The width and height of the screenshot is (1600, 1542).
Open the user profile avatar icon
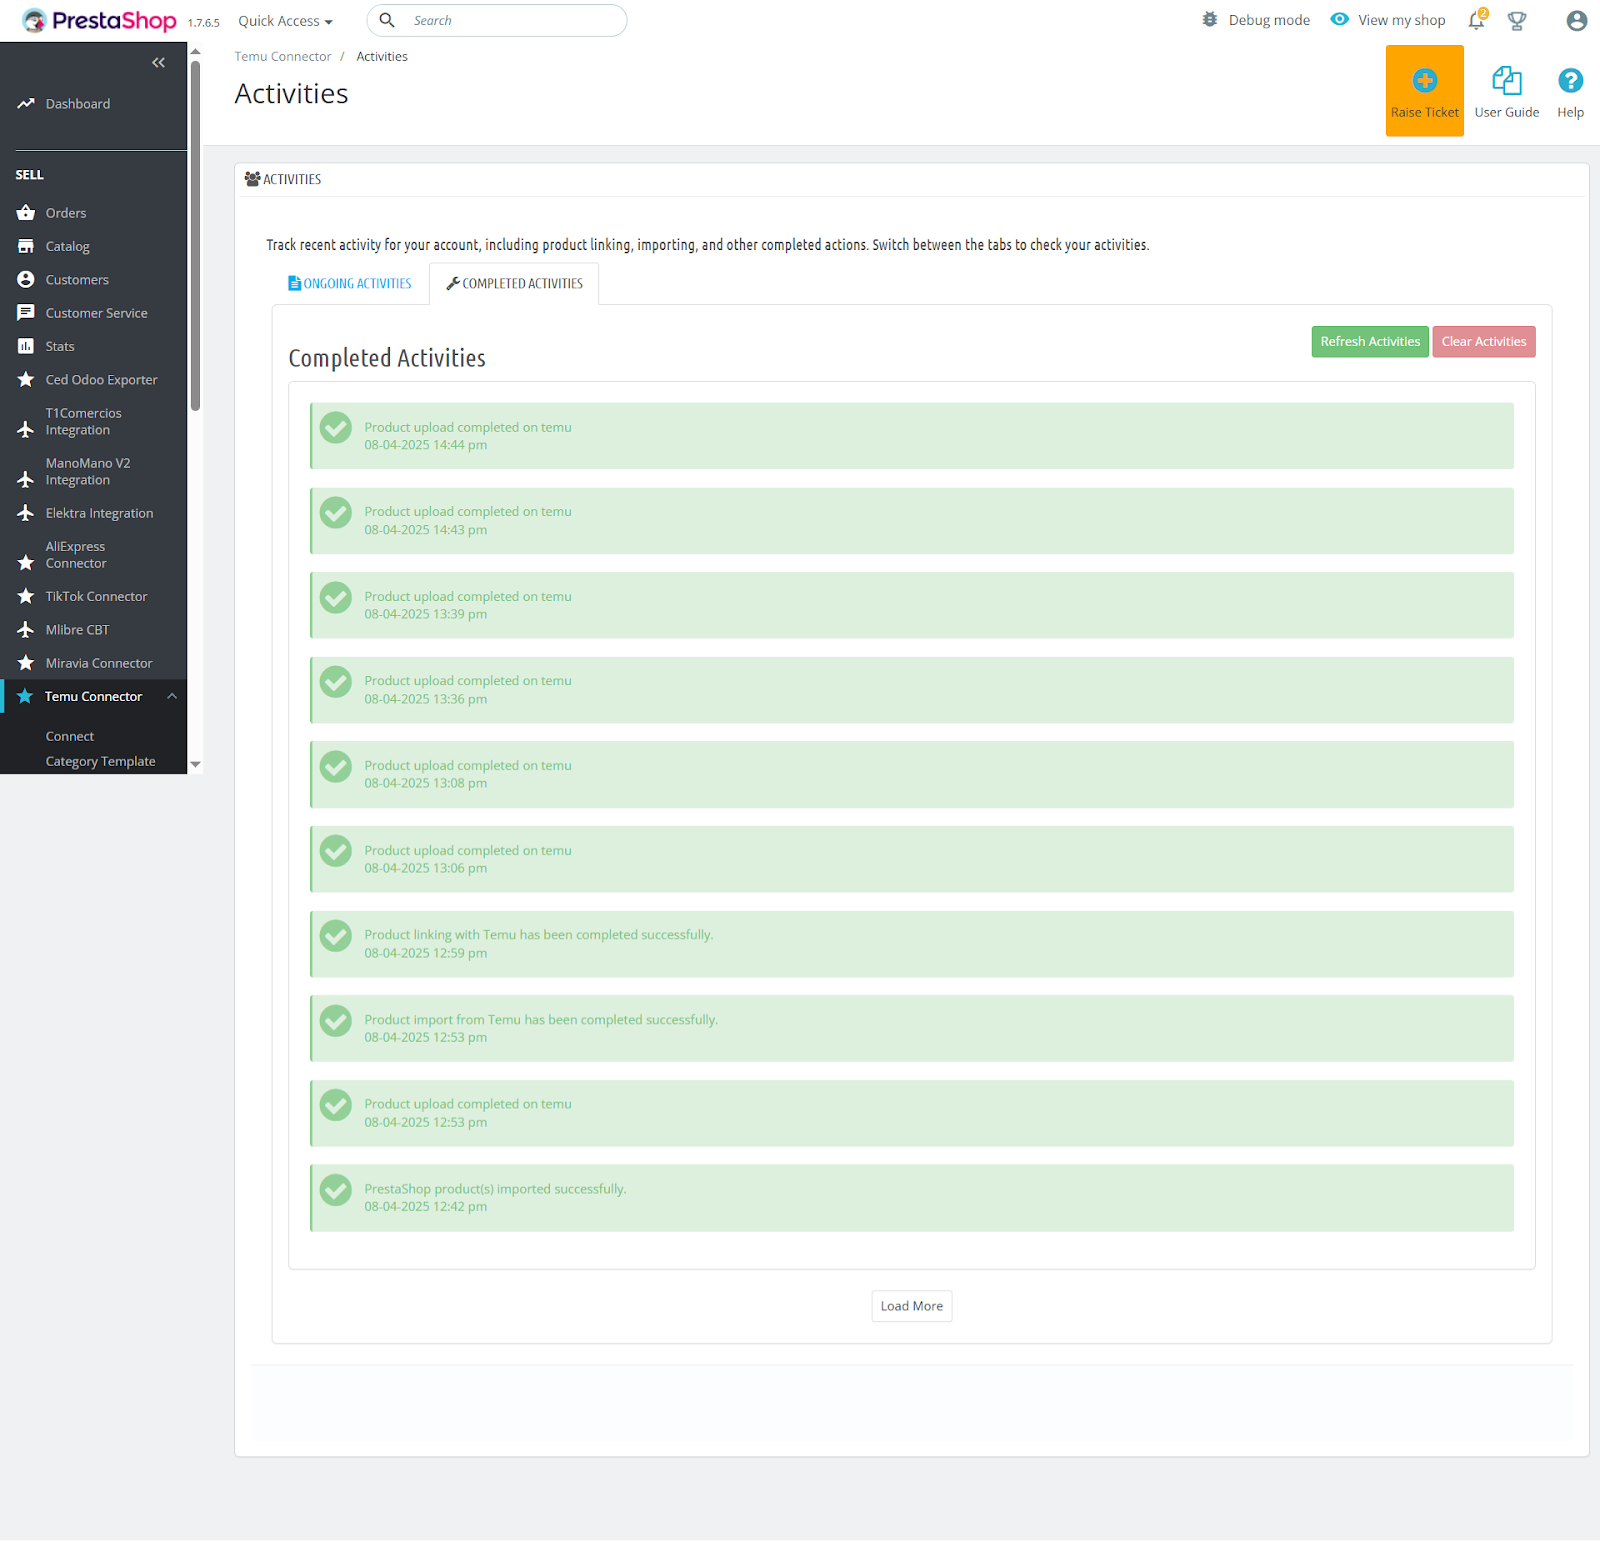click(1576, 21)
